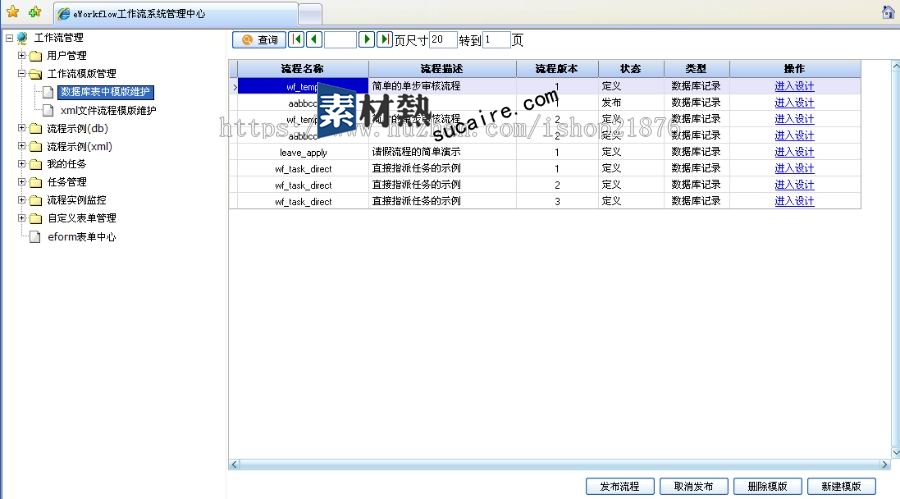The width and height of the screenshot is (900, 499).
Task: Click the 流程实例监控 folder icon
Action: (36, 200)
